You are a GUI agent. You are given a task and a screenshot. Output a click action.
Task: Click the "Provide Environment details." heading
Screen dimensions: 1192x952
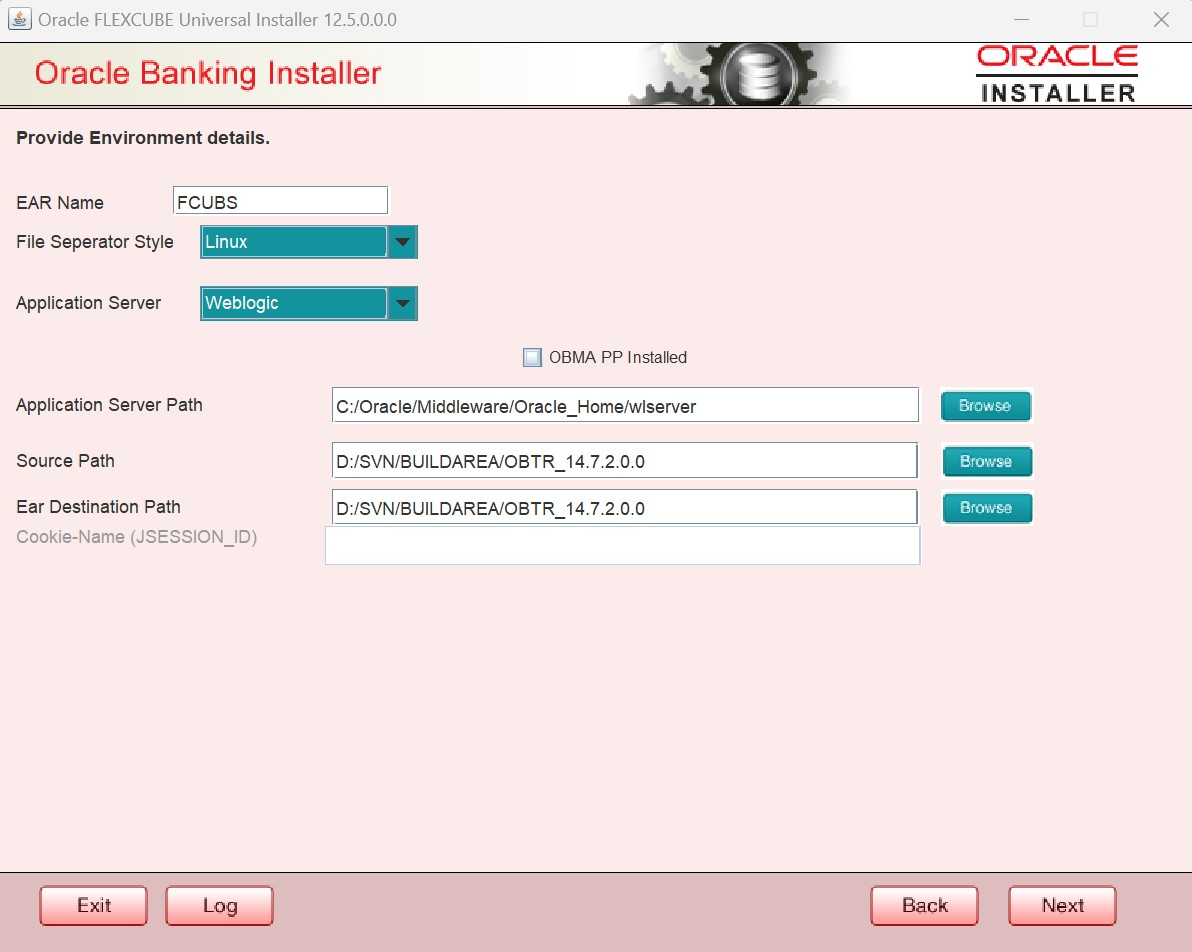[x=143, y=138]
